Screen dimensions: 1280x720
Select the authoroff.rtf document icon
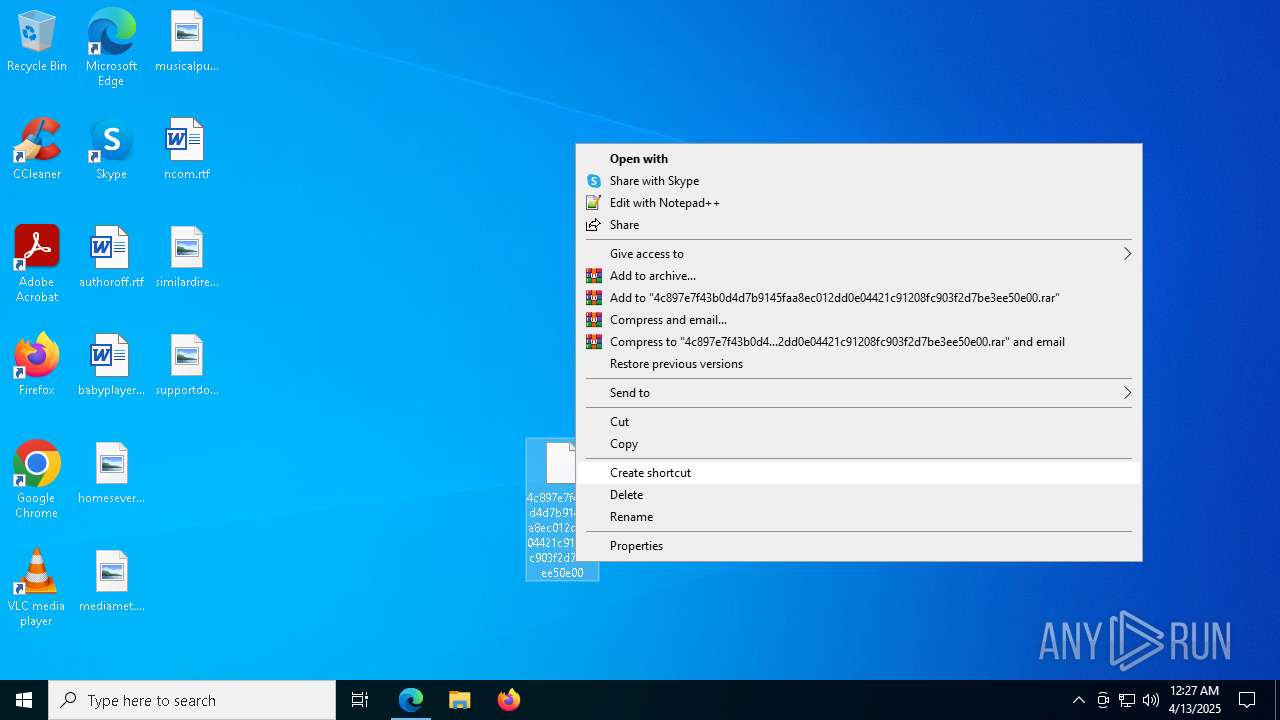(x=111, y=258)
